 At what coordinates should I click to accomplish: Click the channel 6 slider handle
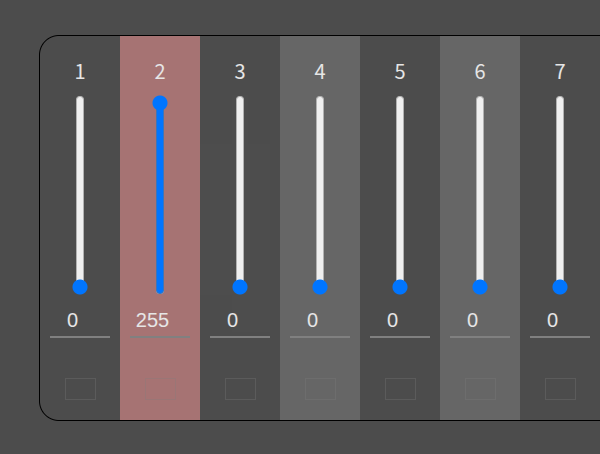click(480, 287)
